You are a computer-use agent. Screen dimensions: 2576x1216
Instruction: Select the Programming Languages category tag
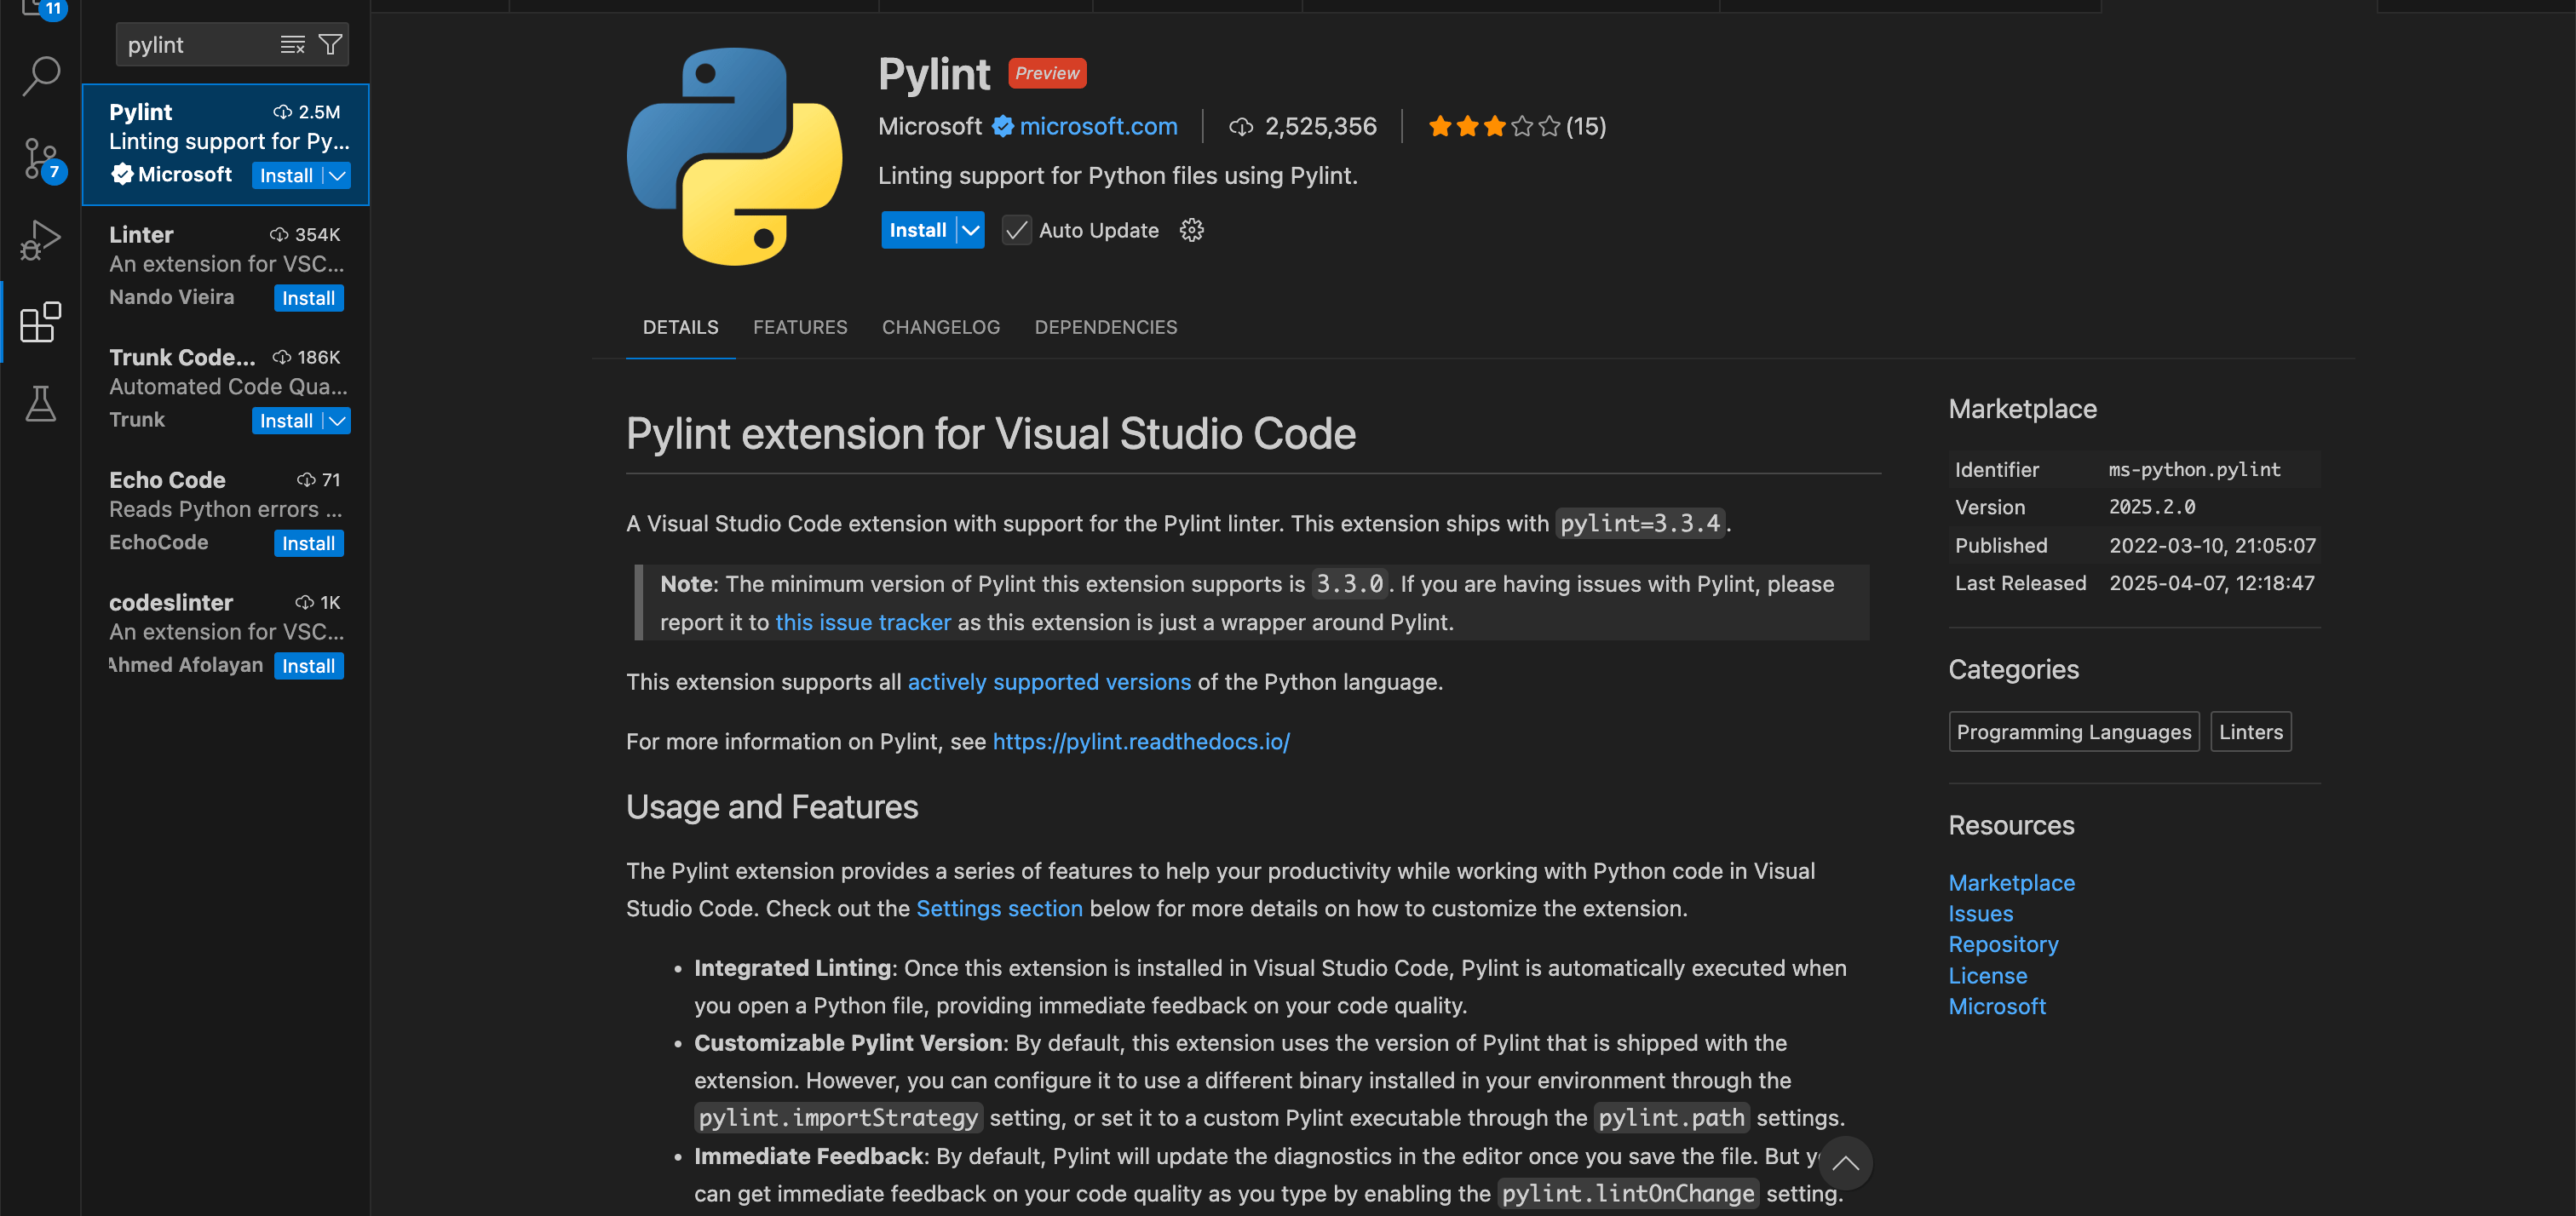2073,732
